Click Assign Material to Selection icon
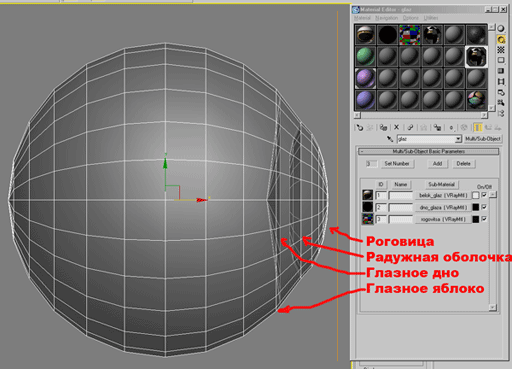The height and width of the screenshot is (369, 512). (383, 127)
